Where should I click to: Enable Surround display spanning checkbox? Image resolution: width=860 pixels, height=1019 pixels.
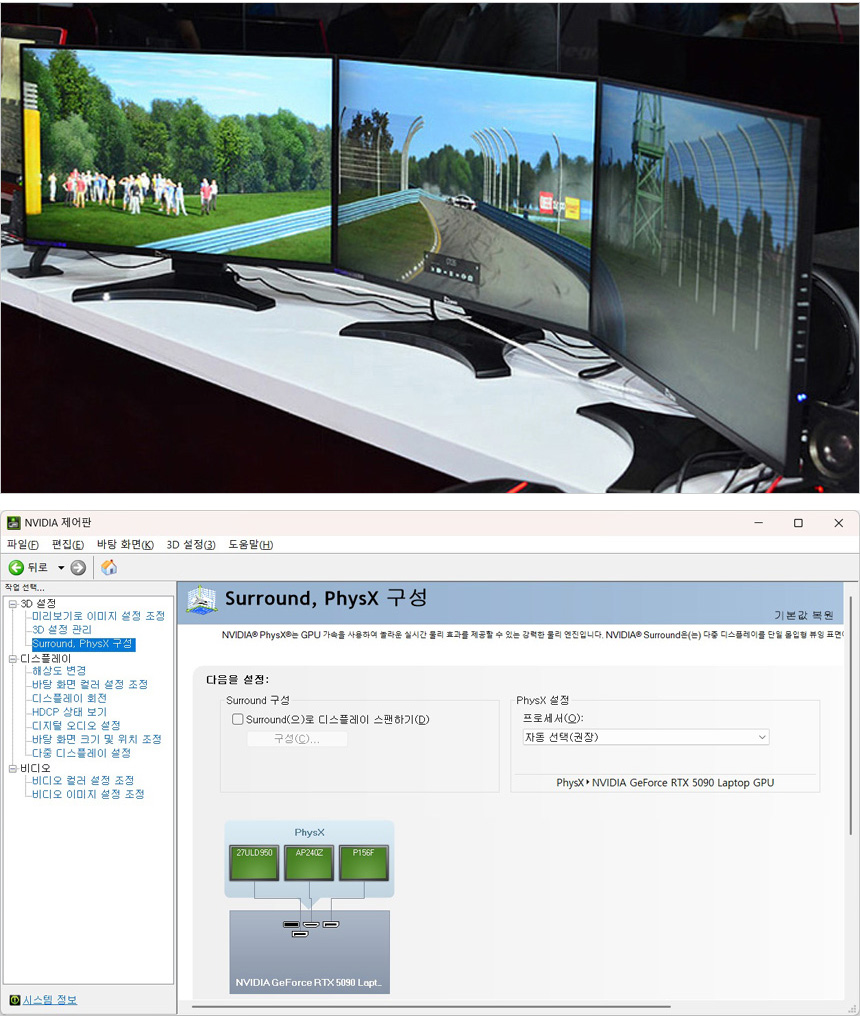[238, 719]
